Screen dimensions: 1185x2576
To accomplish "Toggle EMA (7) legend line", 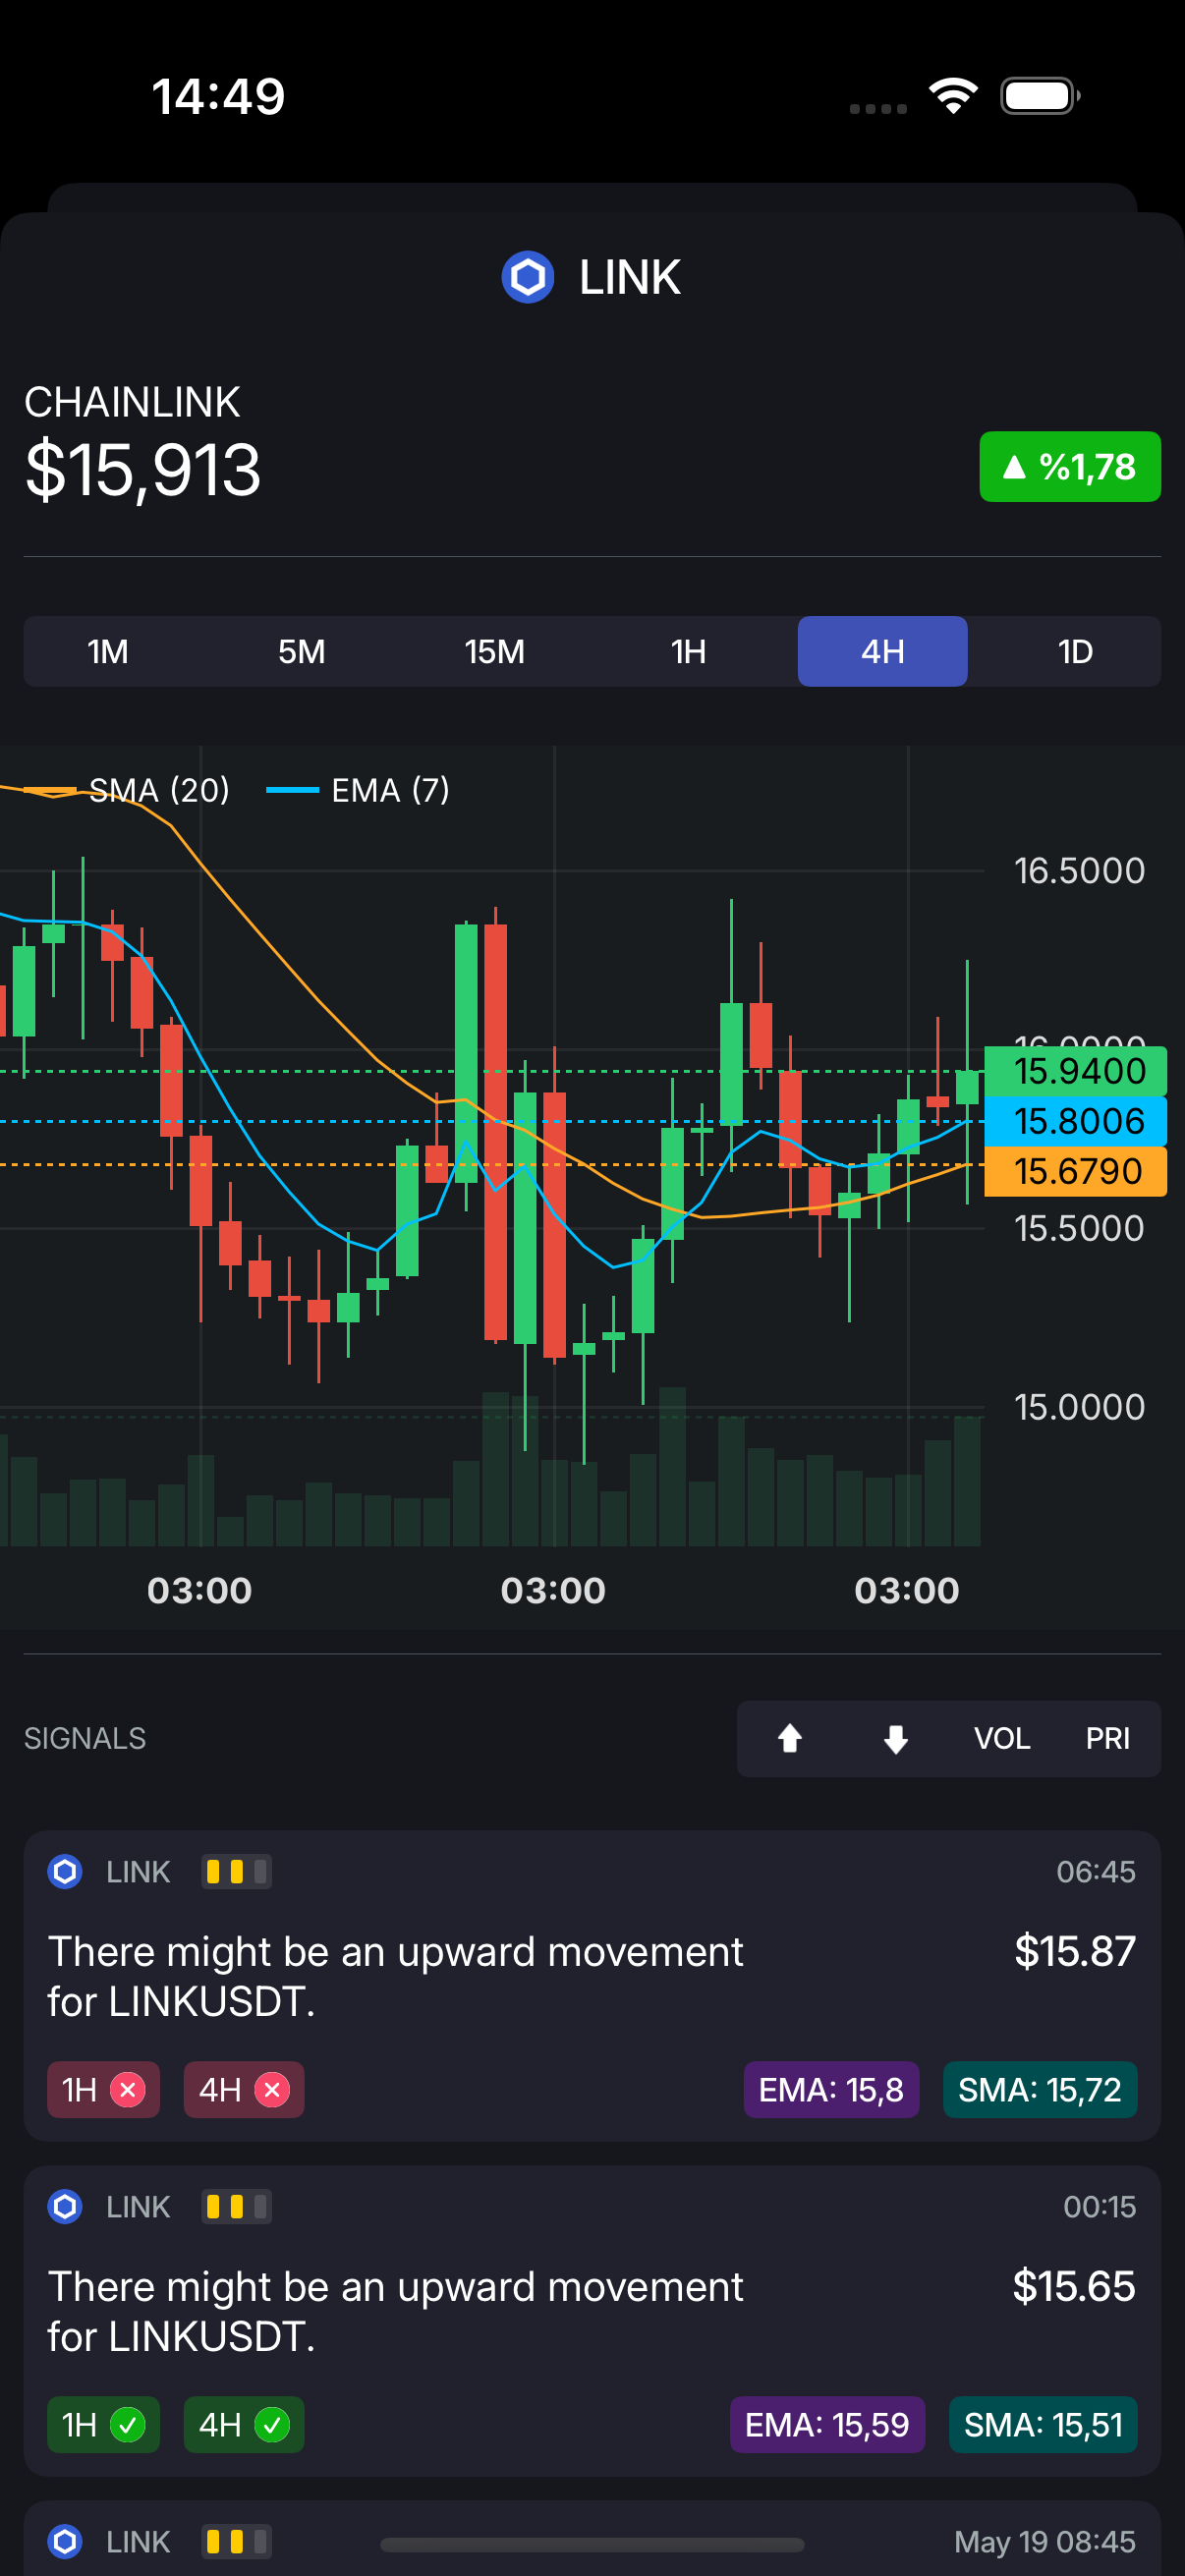I will (x=358, y=791).
